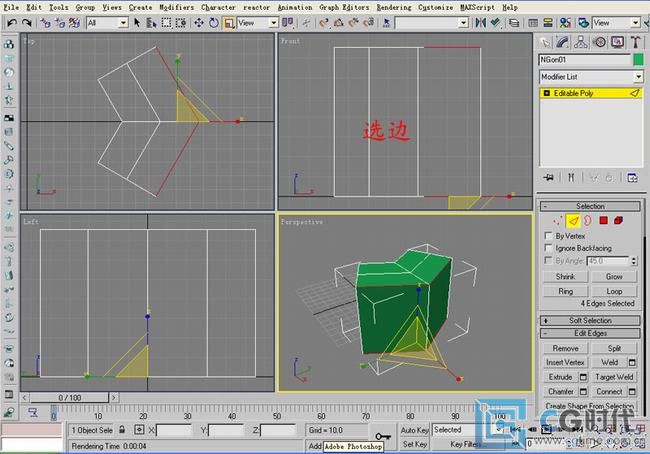Collapse the Edit Edges rollout
Viewport: 650px width, 454px height.
(x=590, y=333)
